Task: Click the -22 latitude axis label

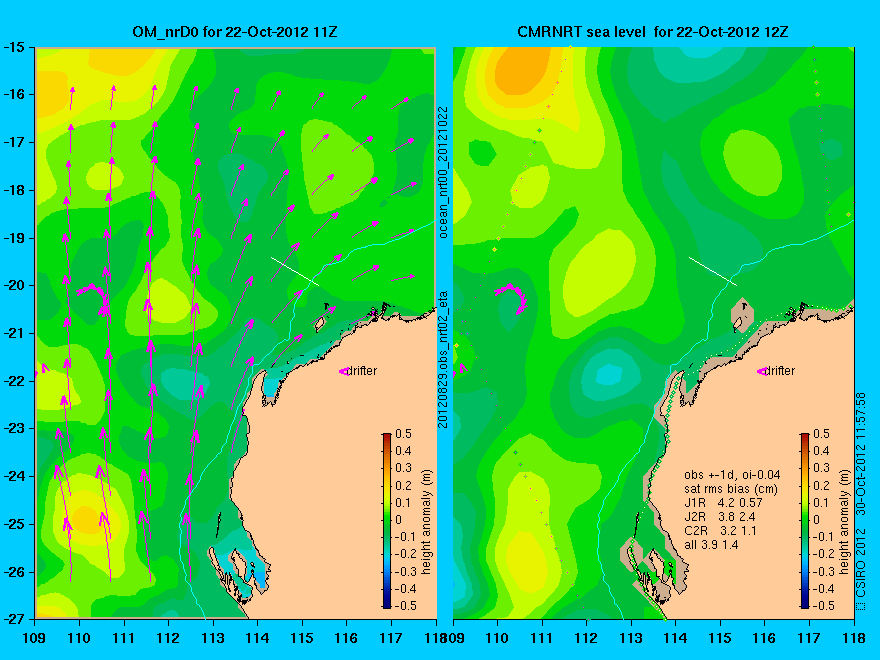Action: coord(13,381)
